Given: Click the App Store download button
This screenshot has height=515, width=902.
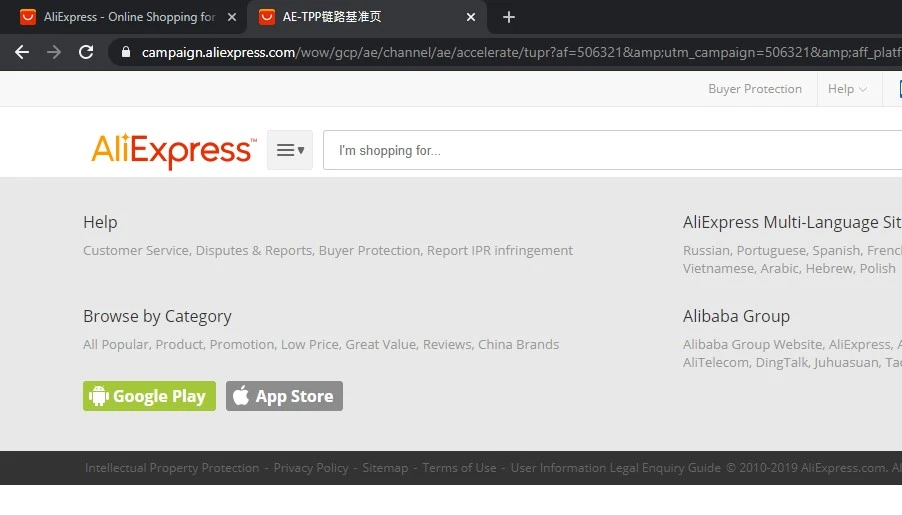Looking at the screenshot, I should click(284, 396).
